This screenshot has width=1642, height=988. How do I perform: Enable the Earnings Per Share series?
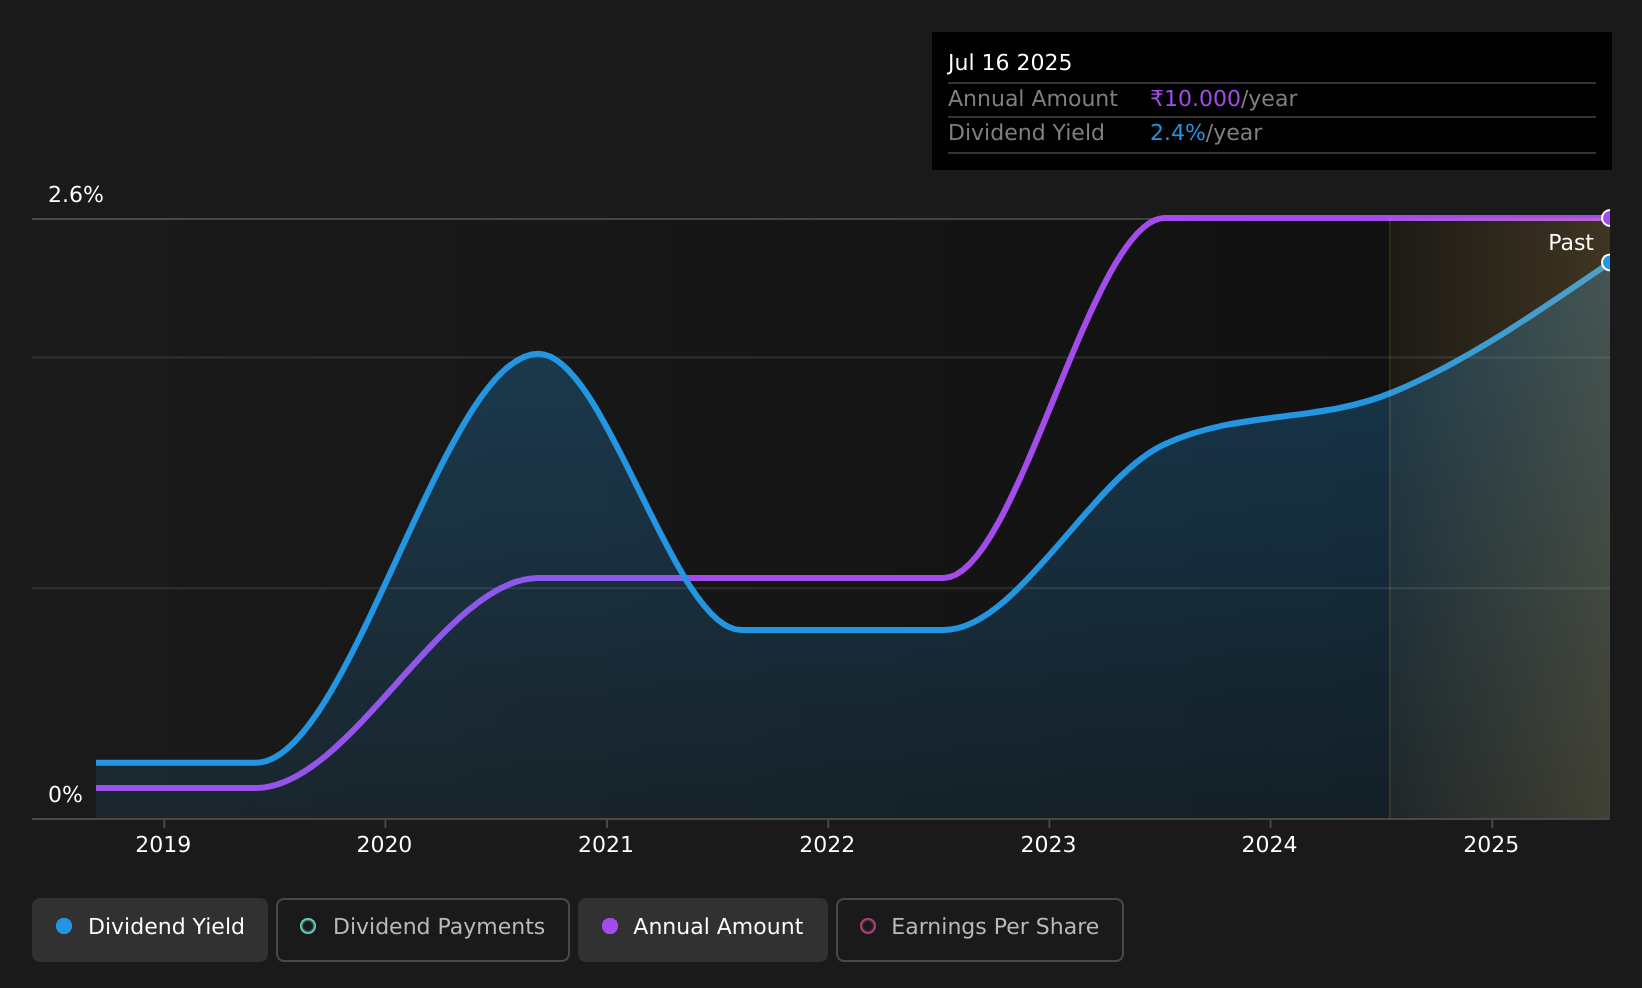[980, 930]
